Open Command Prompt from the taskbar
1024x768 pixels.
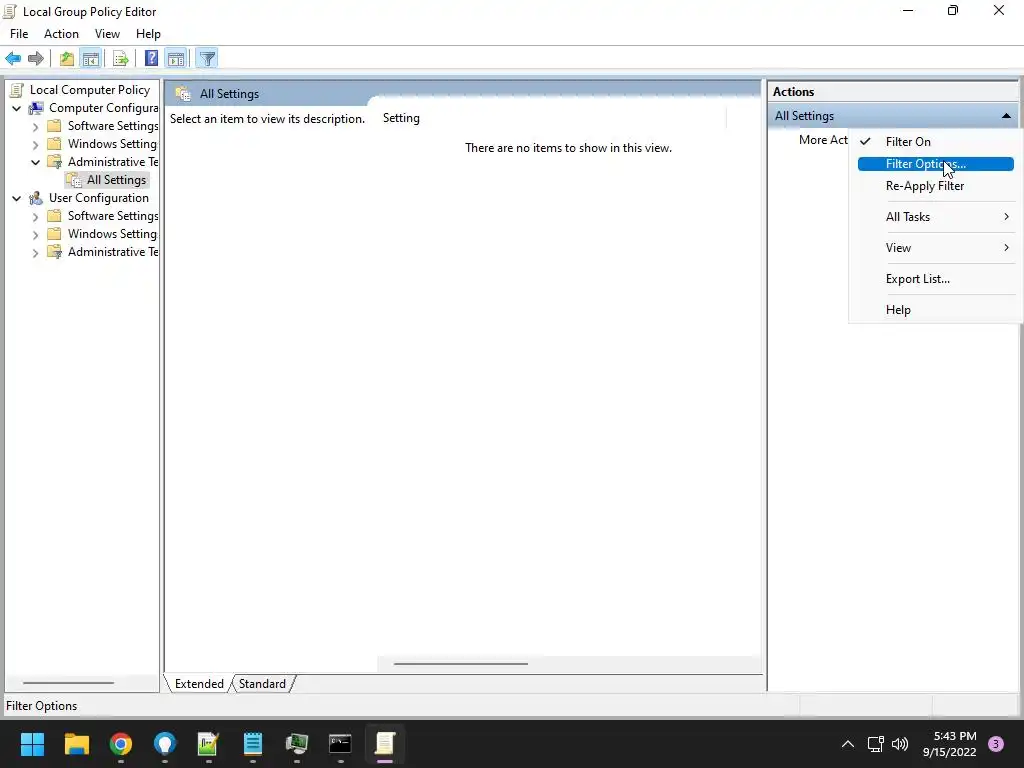340,744
